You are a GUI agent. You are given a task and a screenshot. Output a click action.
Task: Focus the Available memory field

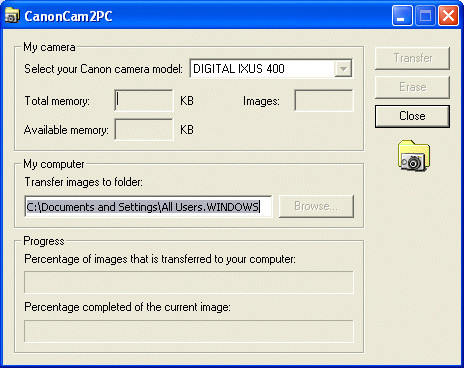point(144,129)
